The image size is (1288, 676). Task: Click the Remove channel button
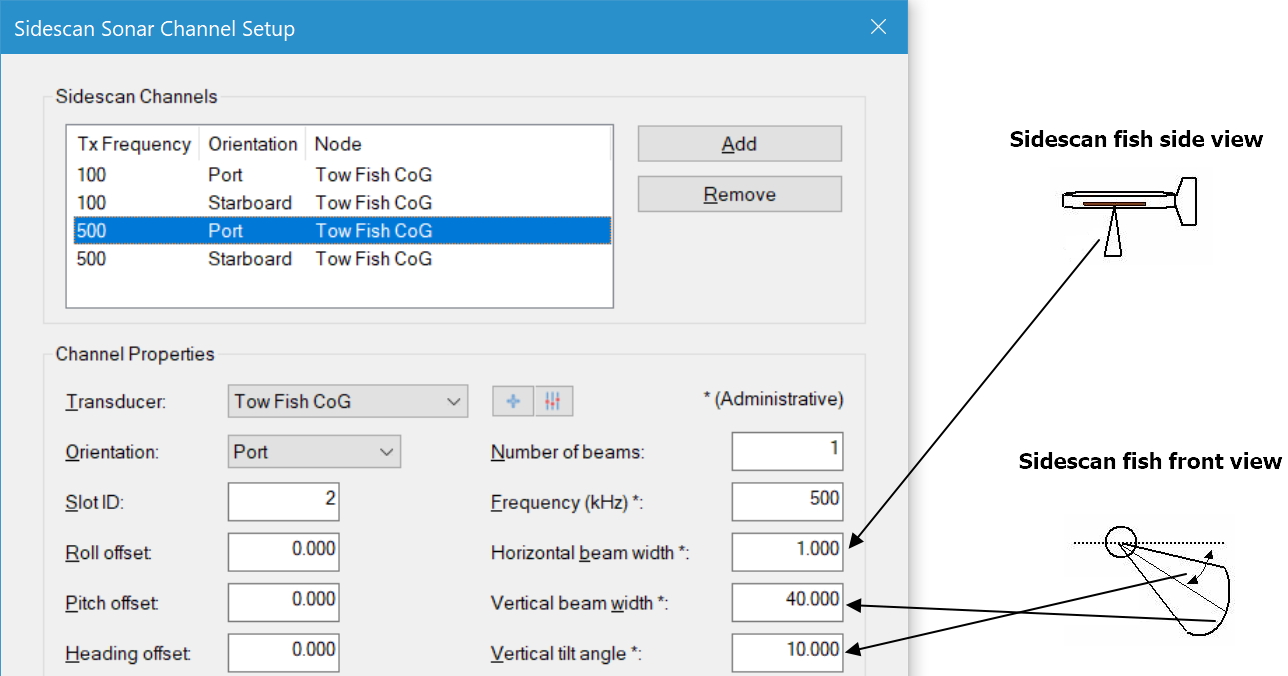pyautogui.click(x=739, y=194)
